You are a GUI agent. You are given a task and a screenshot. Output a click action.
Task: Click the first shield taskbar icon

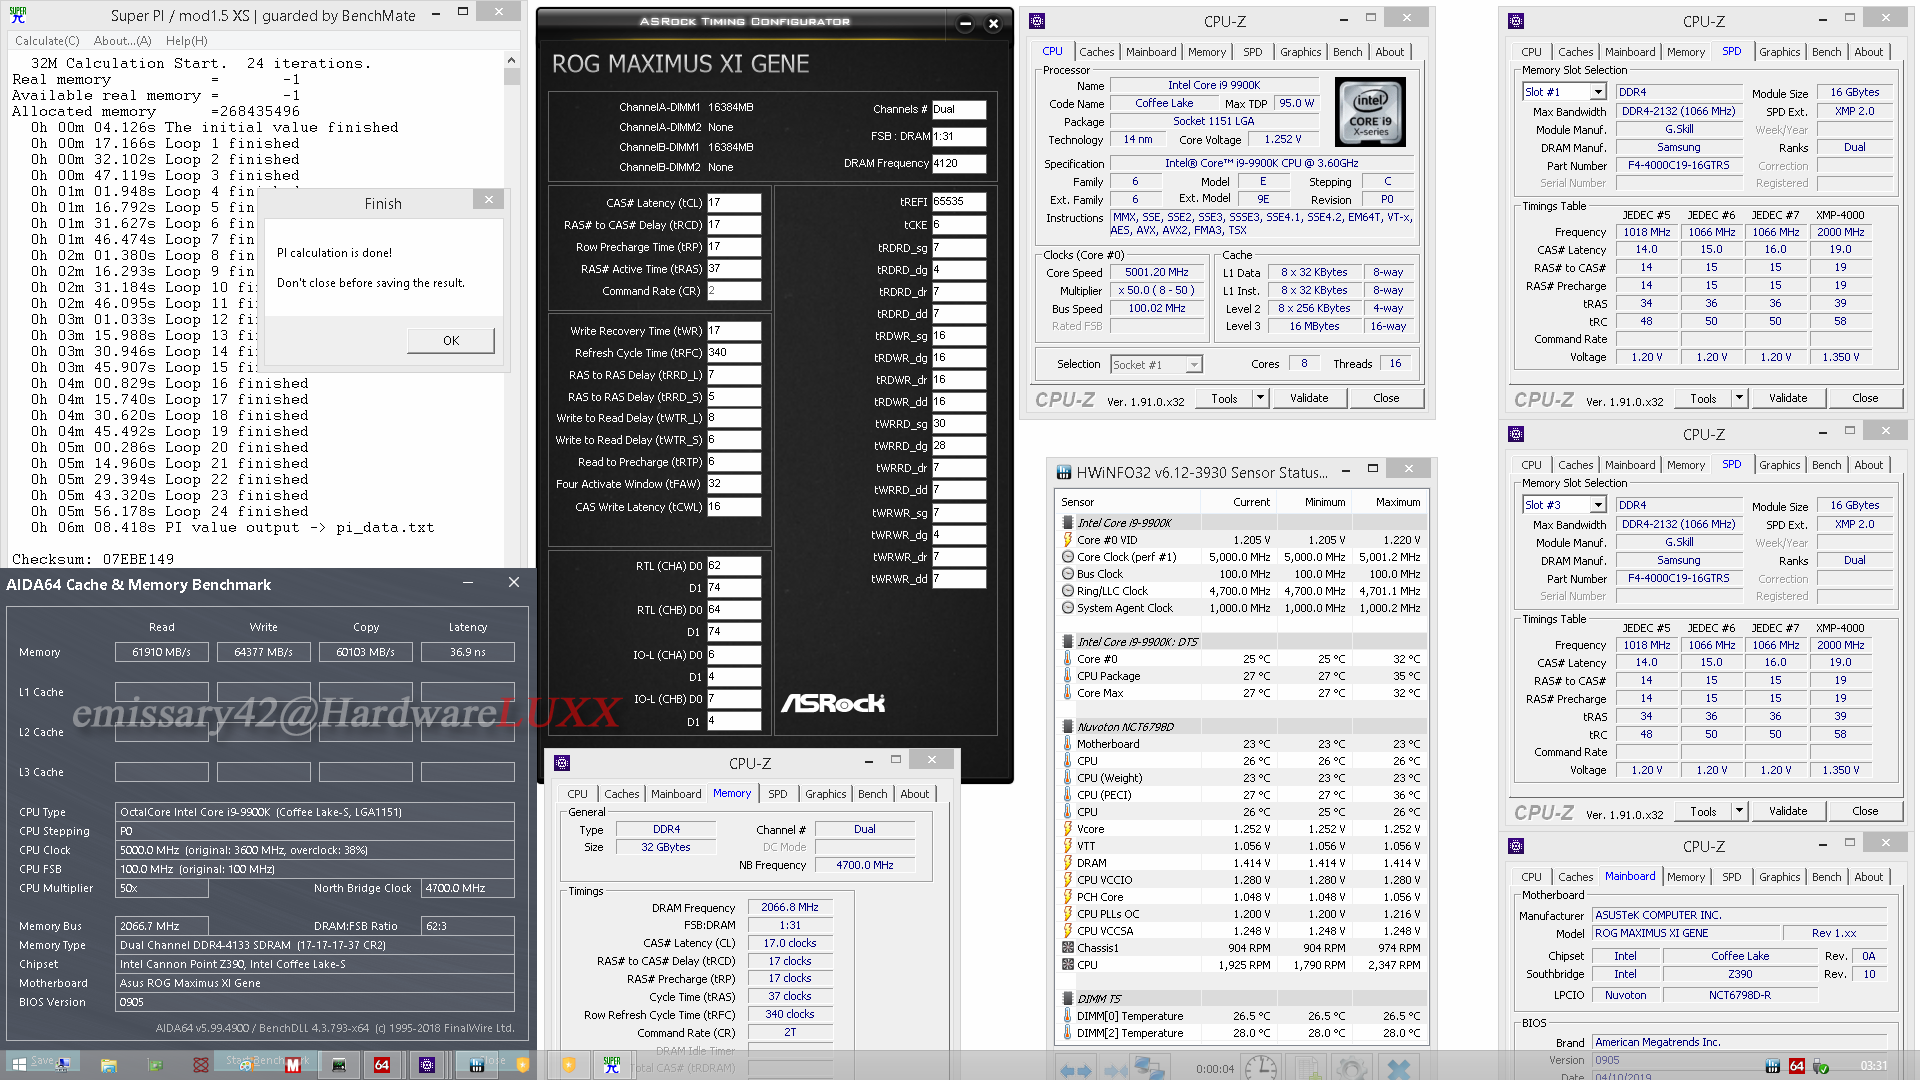(523, 1066)
